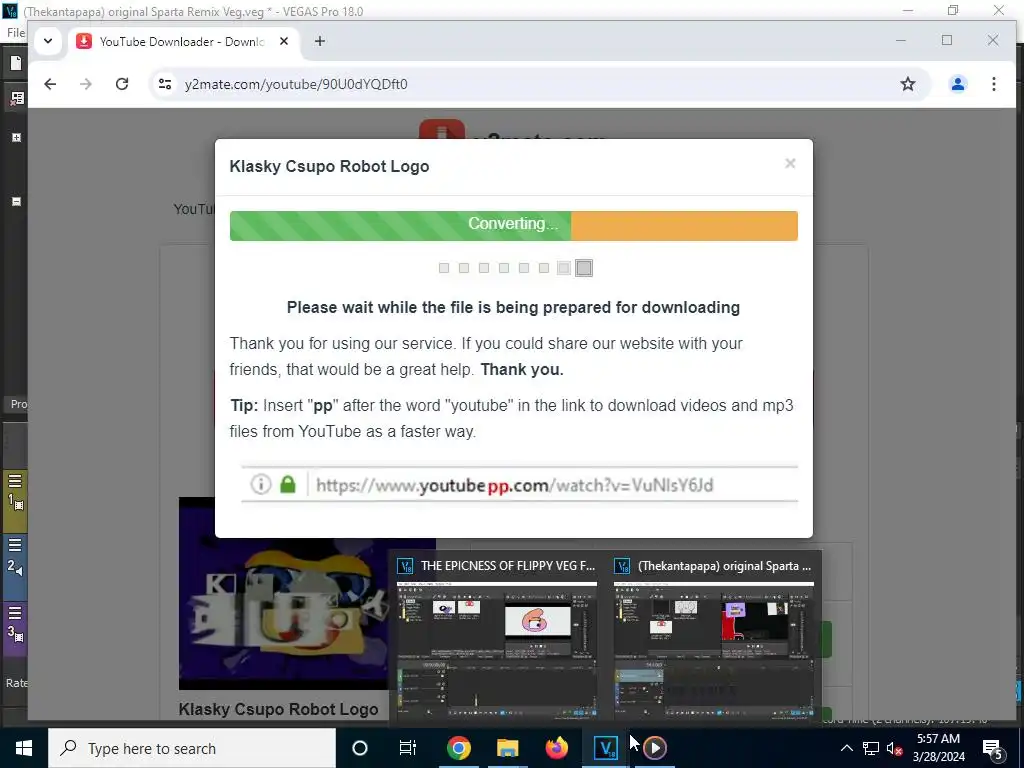1024x768 pixels.
Task: Open the Chrome profile avatar
Action: click(x=957, y=84)
